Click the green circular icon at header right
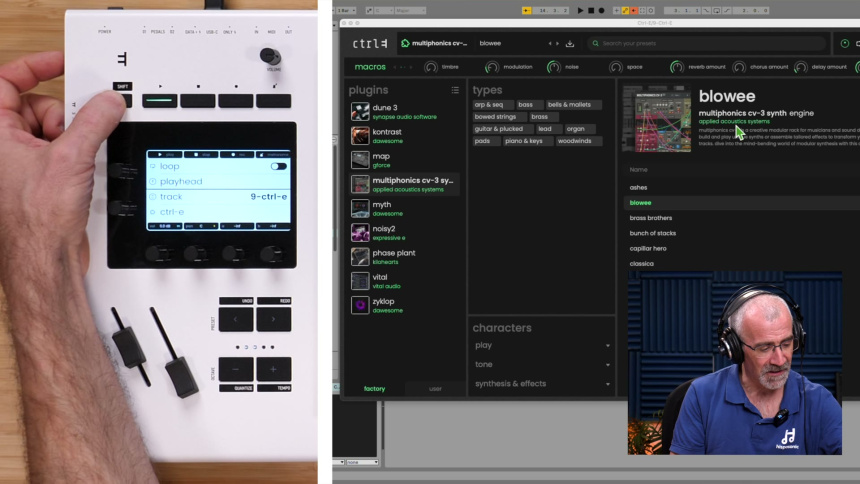The image size is (860, 484). pos(845,43)
